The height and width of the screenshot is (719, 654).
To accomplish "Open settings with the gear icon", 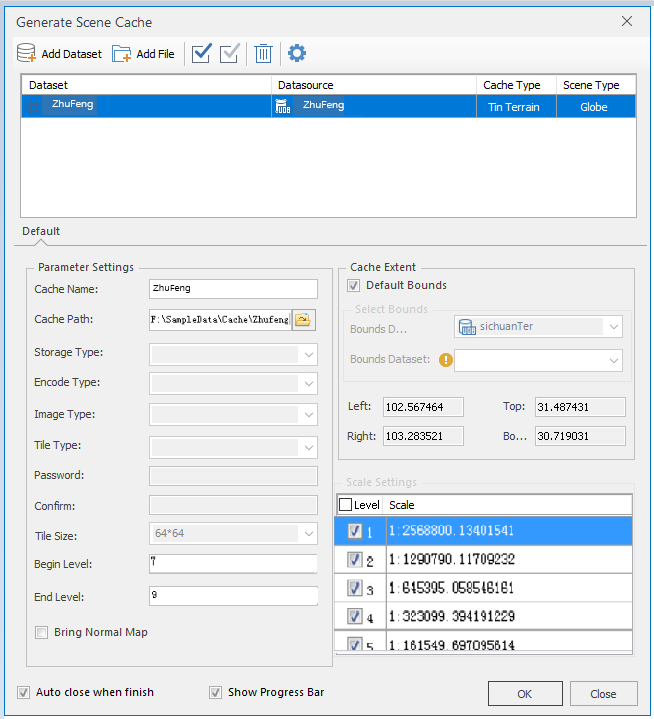I will pyautogui.click(x=297, y=53).
